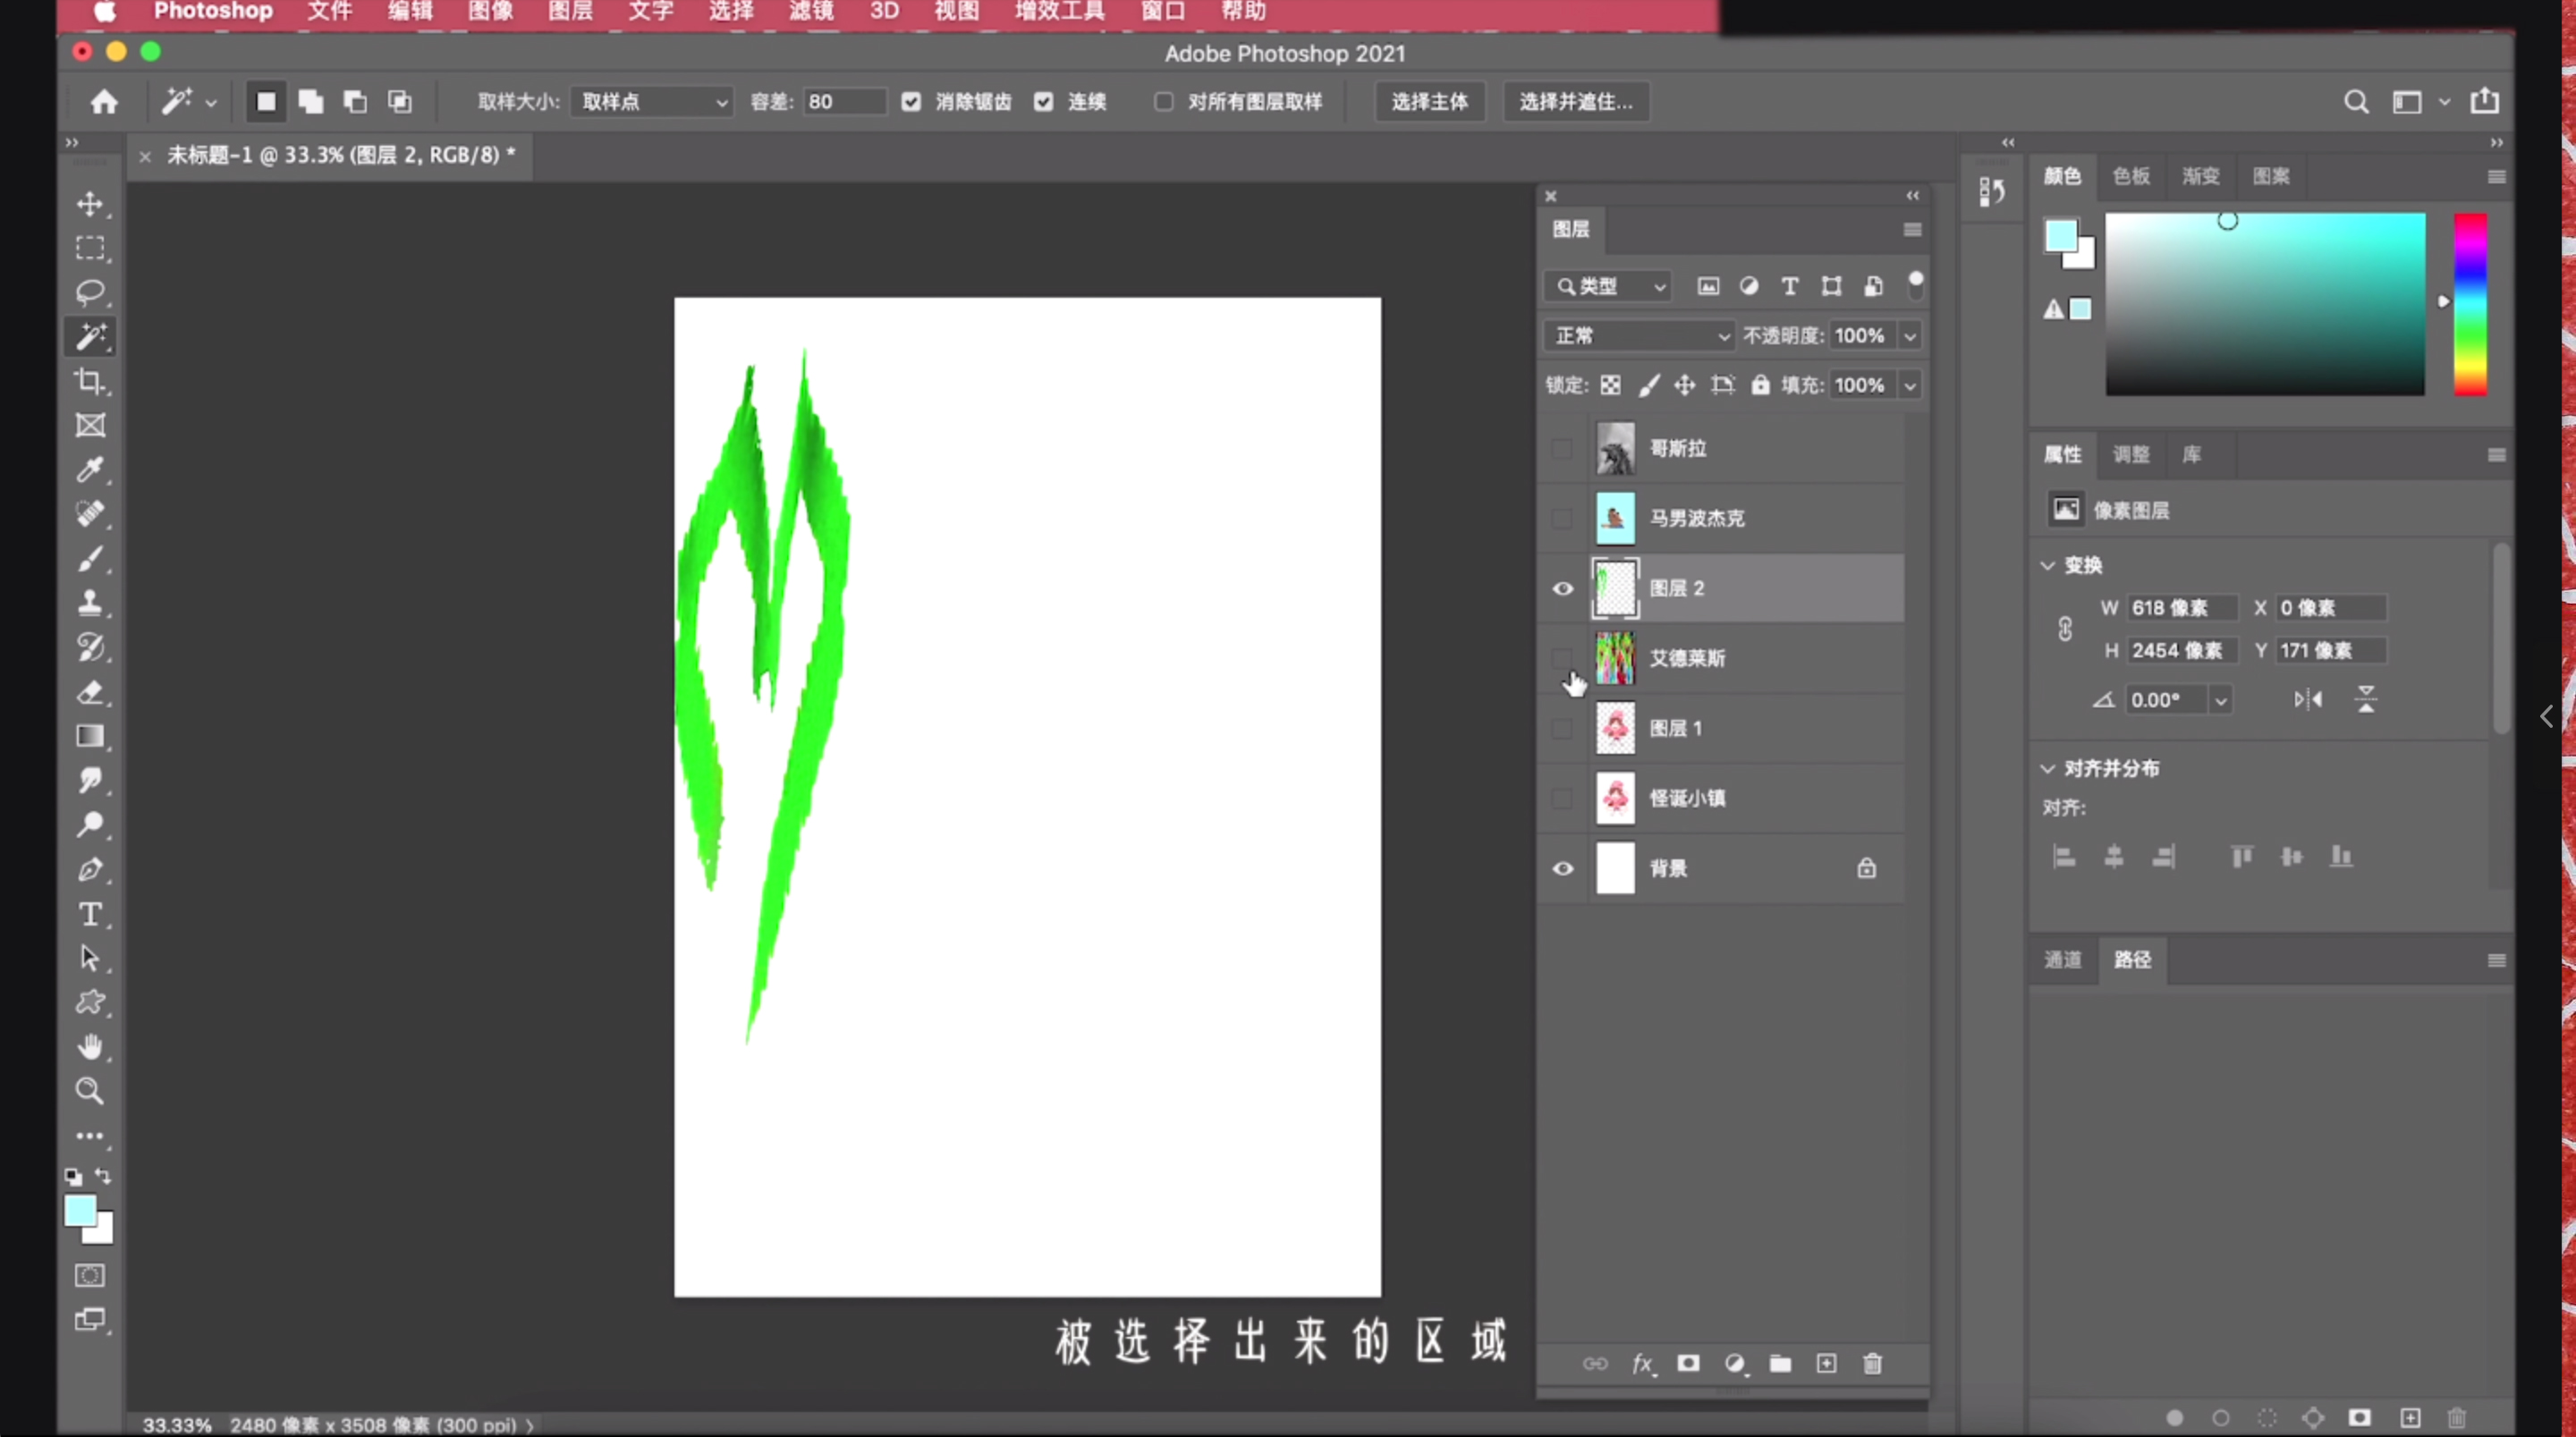This screenshot has width=2576, height=1437.
Task: Select the Crop tool
Action: tap(90, 381)
